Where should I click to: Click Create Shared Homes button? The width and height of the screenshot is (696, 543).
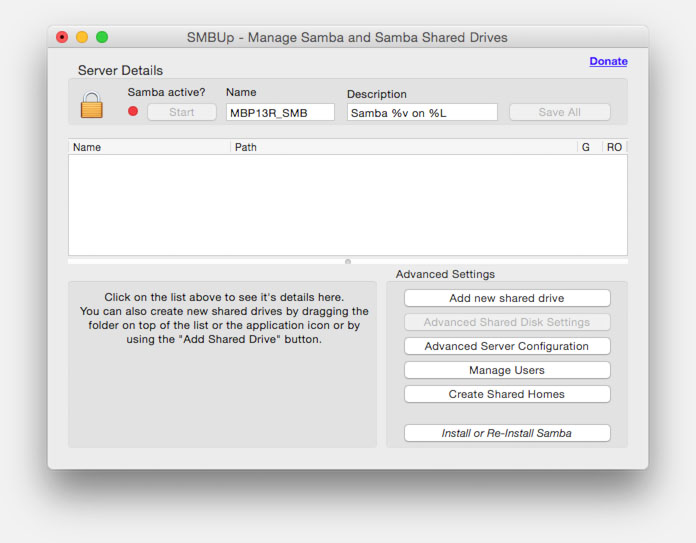[x=507, y=394]
